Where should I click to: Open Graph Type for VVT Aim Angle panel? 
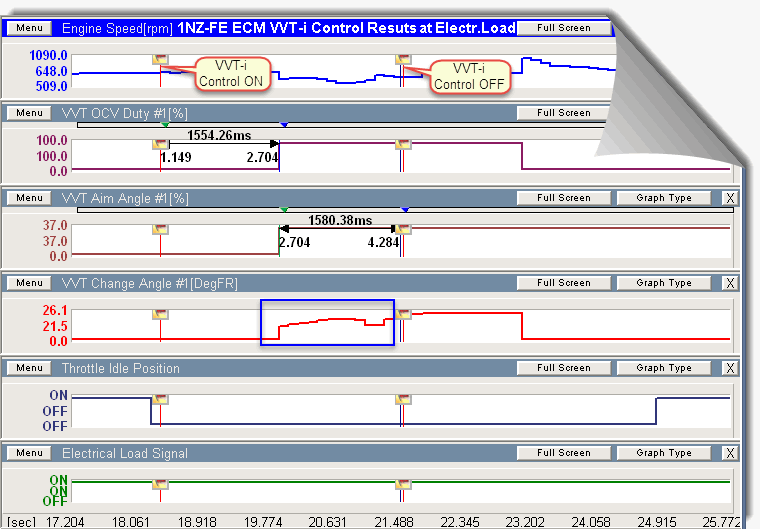pos(665,198)
